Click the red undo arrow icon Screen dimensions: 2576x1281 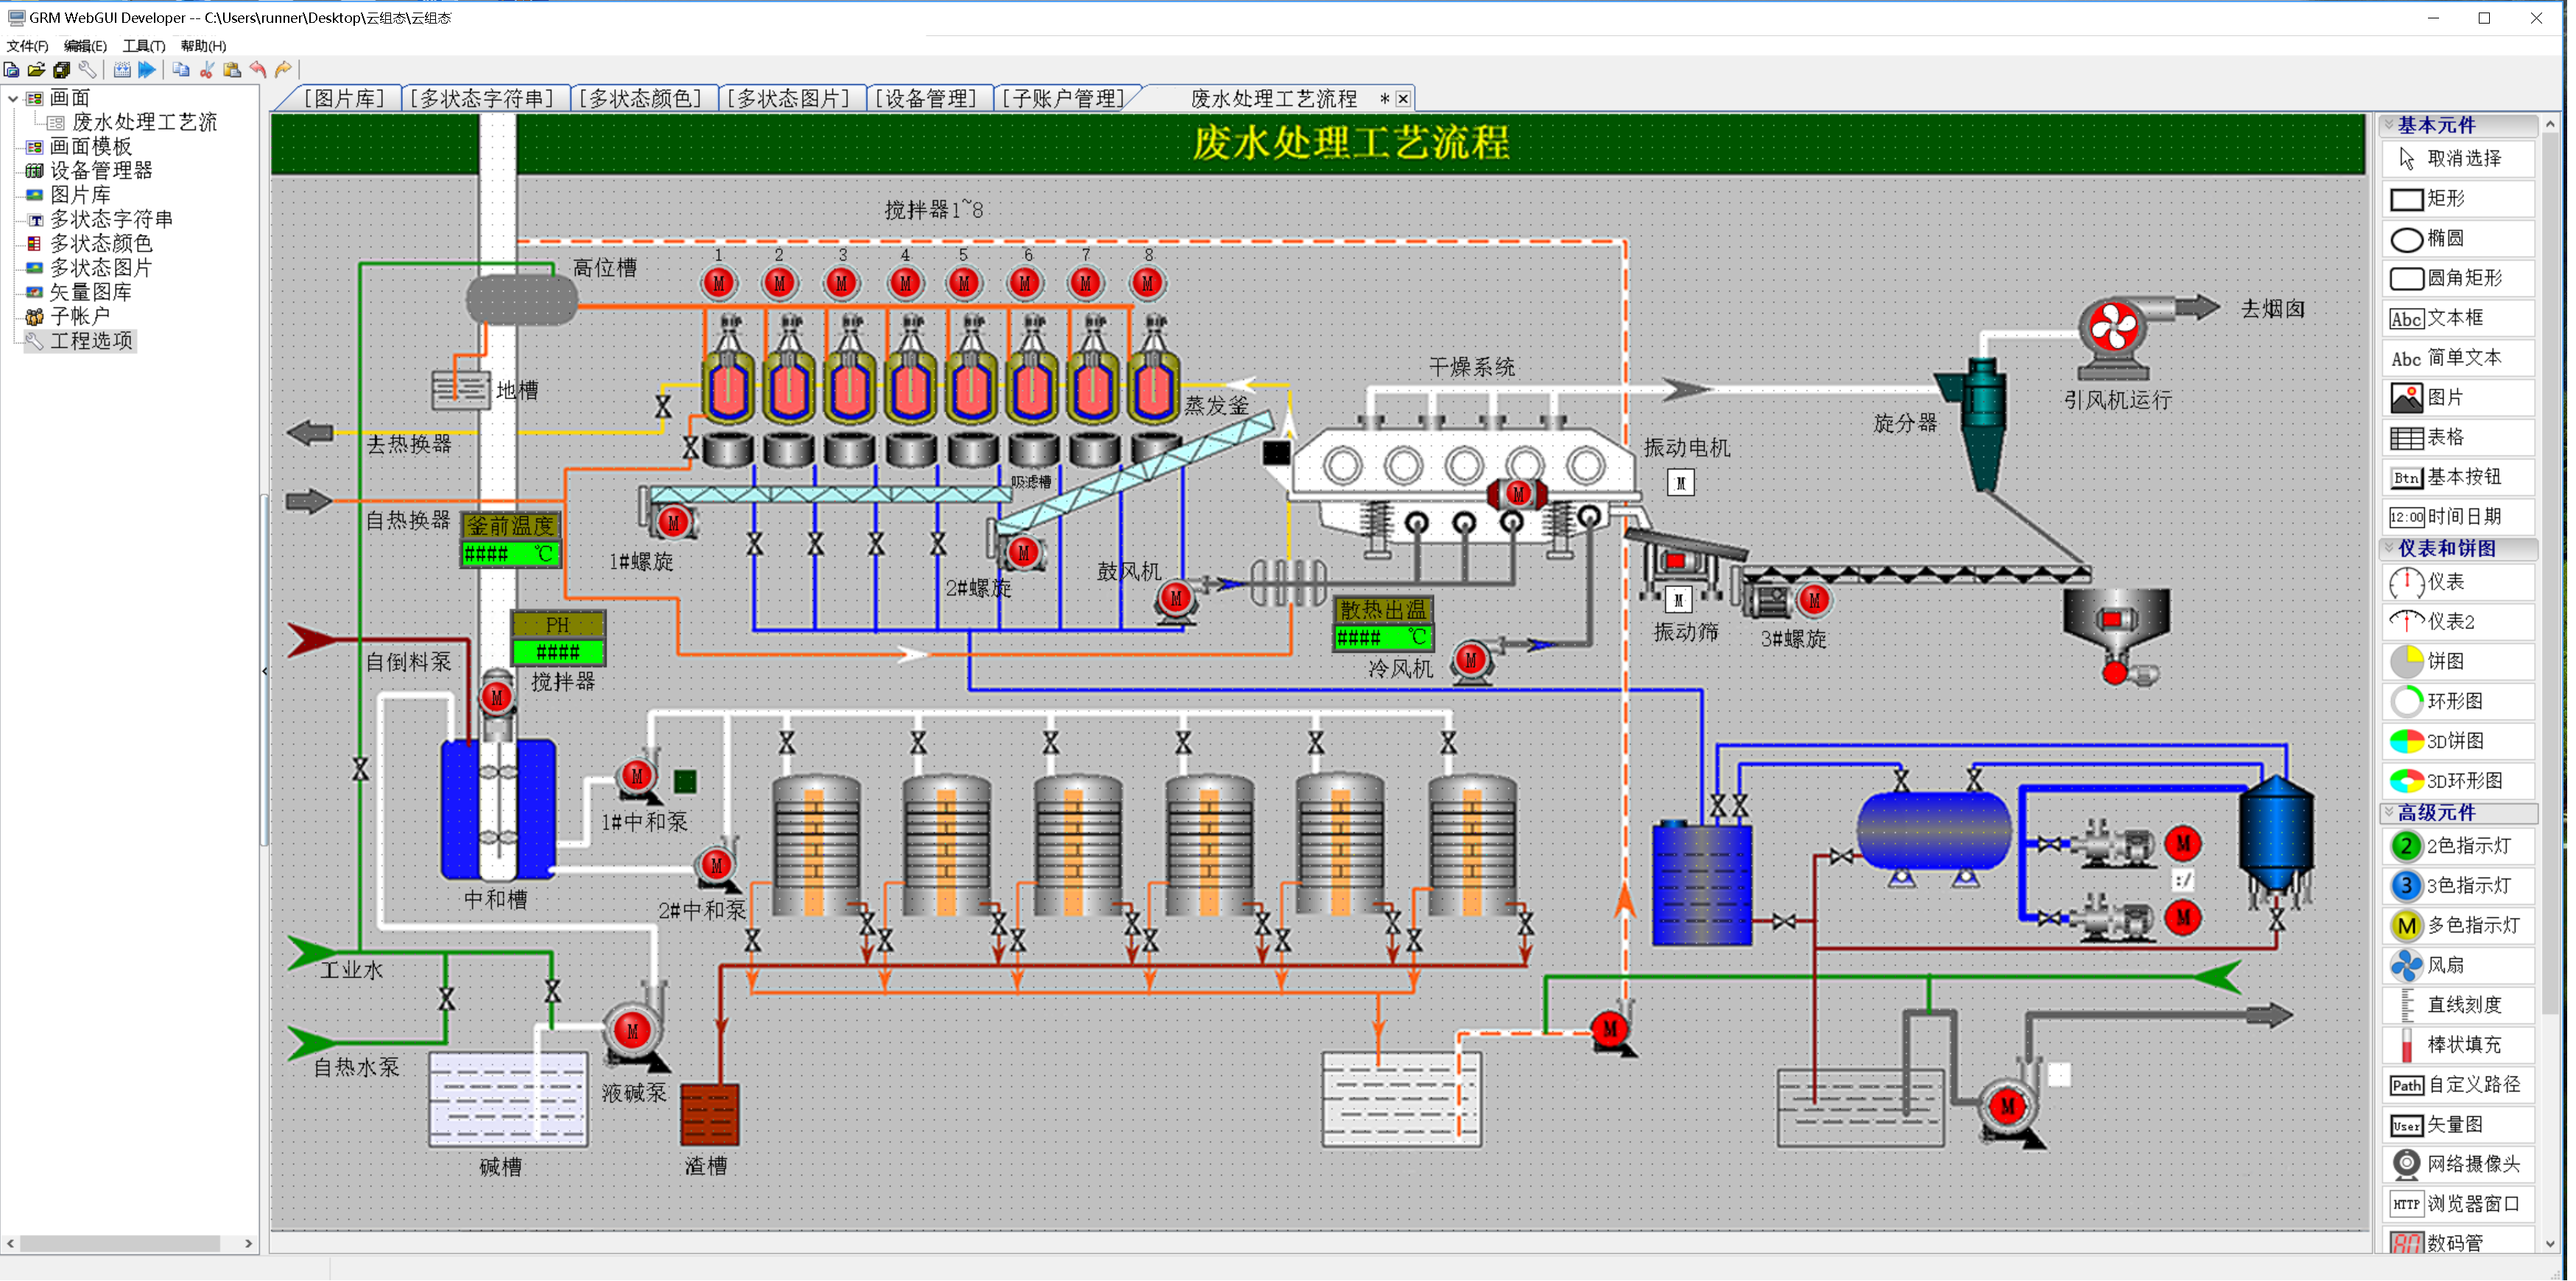pyautogui.click(x=258, y=70)
